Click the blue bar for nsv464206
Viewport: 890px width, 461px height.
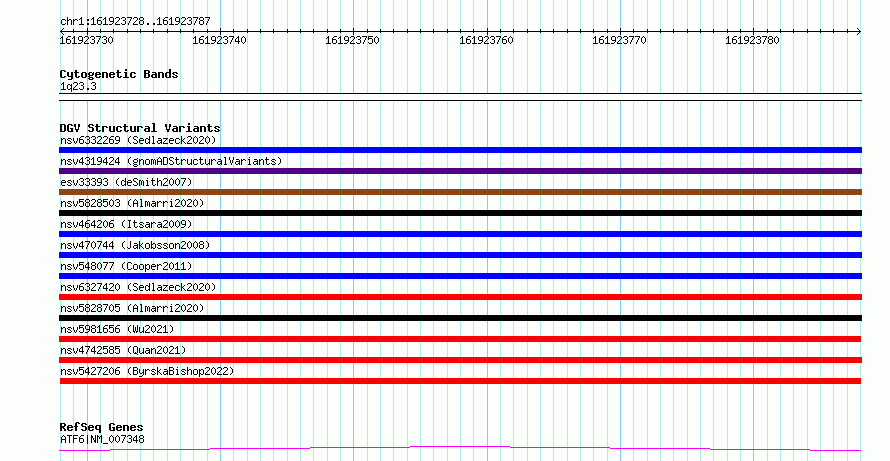tap(460, 234)
